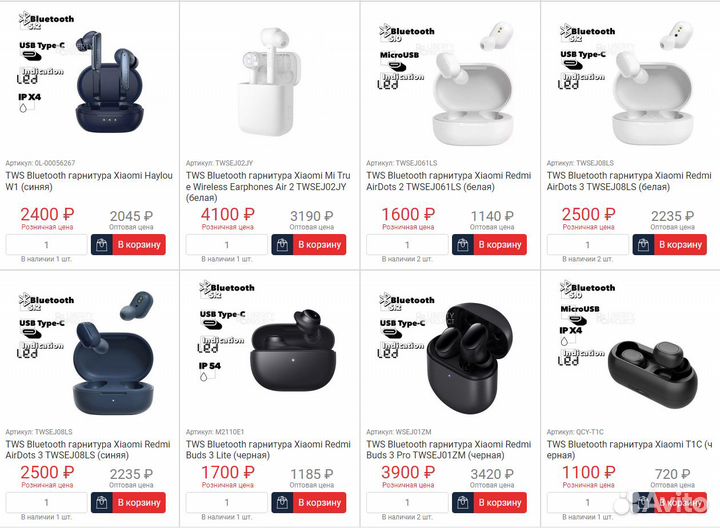Click the cart bag icon for Redmi Buds 3 Lite
The image size is (720, 528).
(282, 503)
